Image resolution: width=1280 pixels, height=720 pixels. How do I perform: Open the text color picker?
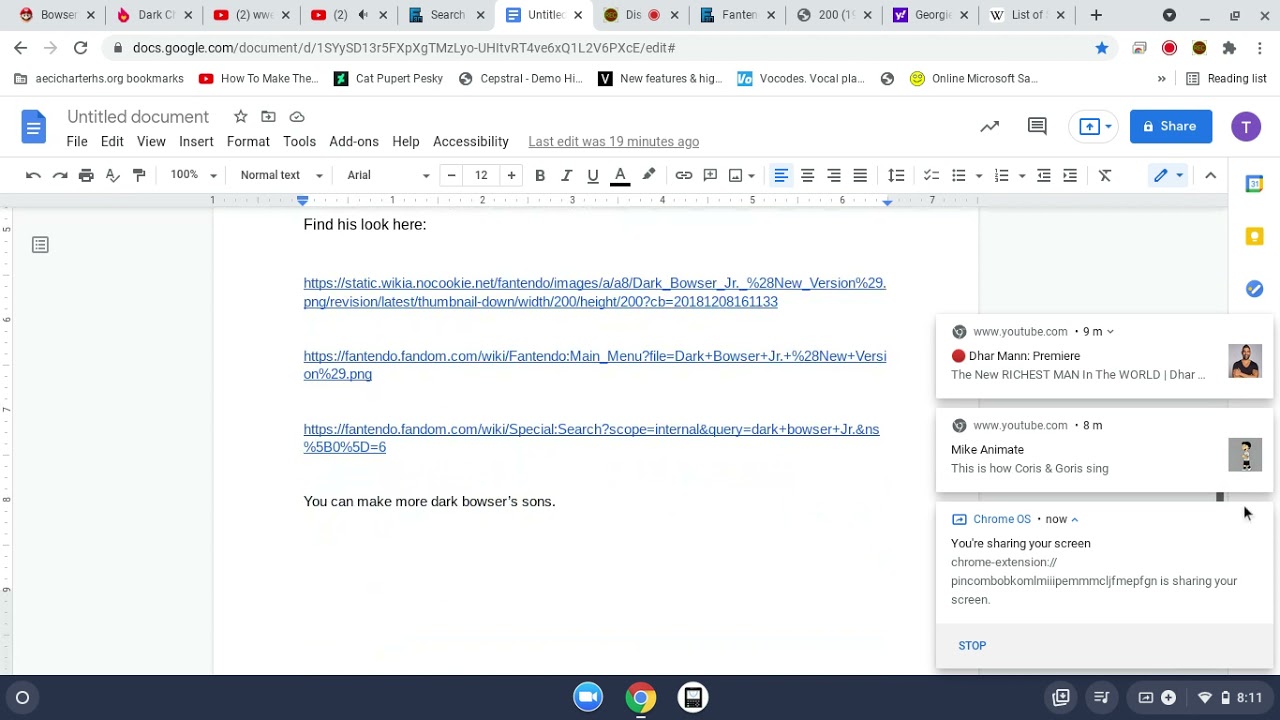[x=620, y=175]
